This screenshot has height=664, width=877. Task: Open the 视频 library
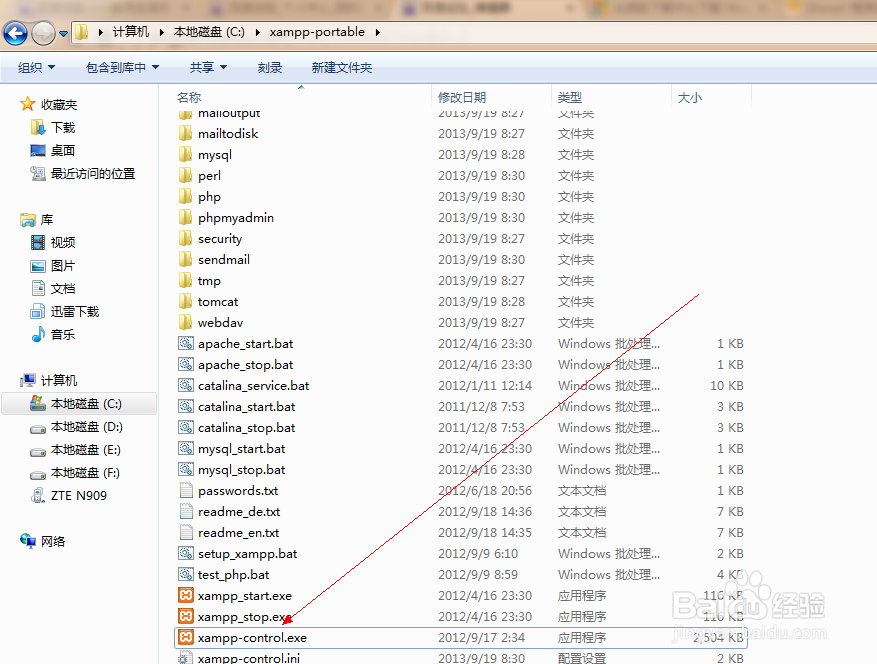[53, 242]
